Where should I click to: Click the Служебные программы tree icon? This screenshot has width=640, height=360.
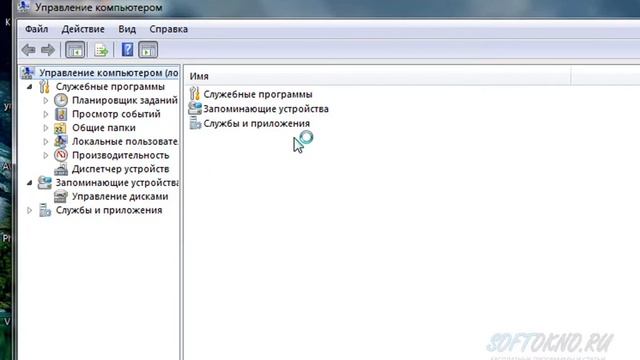tap(44, 87)
